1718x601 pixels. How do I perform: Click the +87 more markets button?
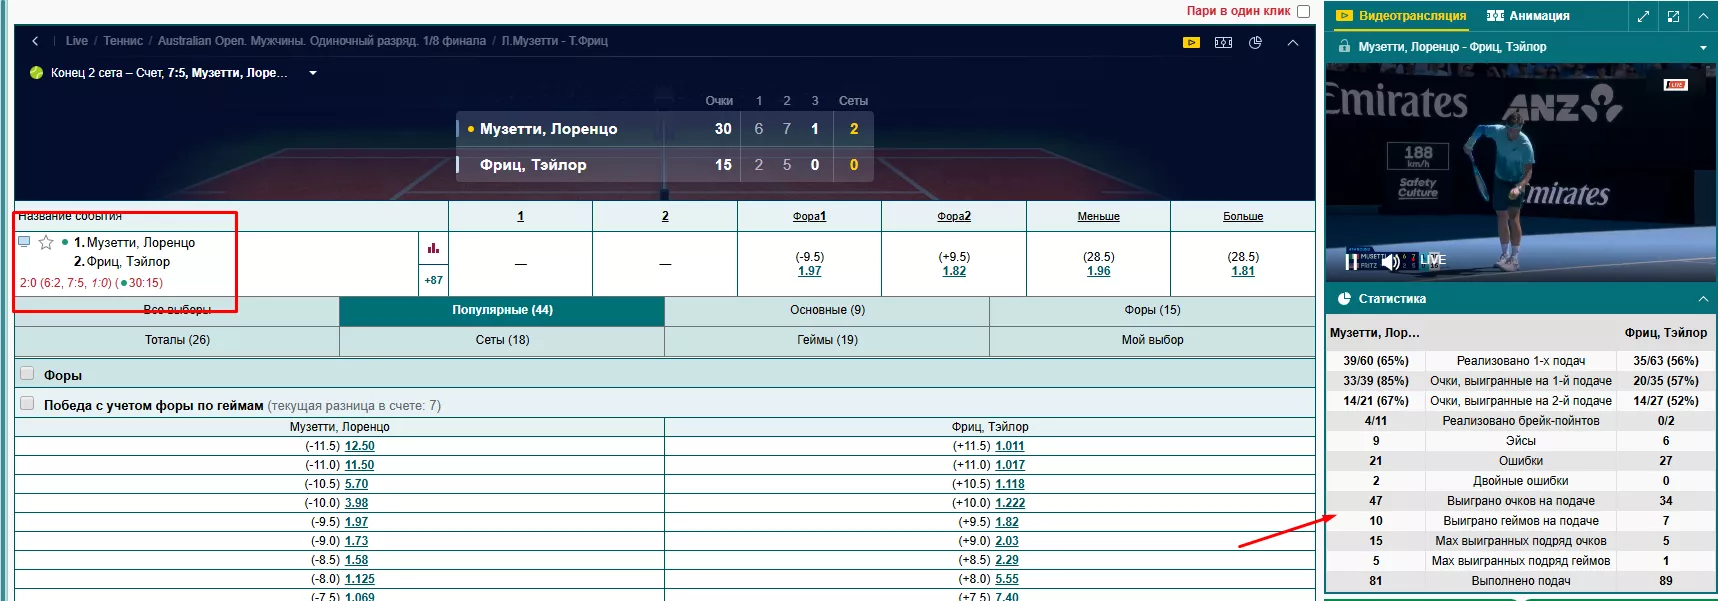(x=433, y=280)
